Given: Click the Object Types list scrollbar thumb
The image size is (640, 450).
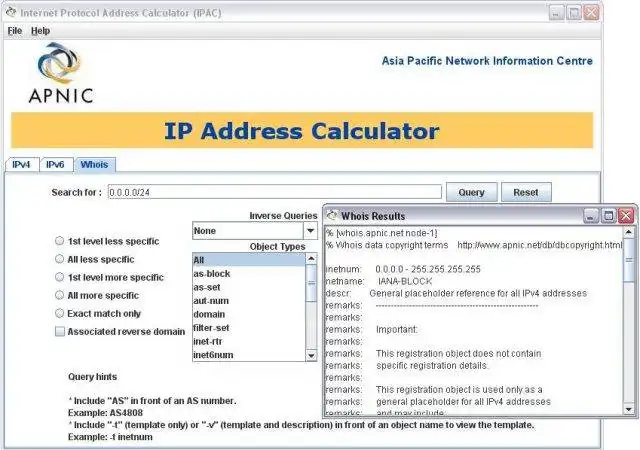Looking at the screenshot, I should click(x=311, y=283).
